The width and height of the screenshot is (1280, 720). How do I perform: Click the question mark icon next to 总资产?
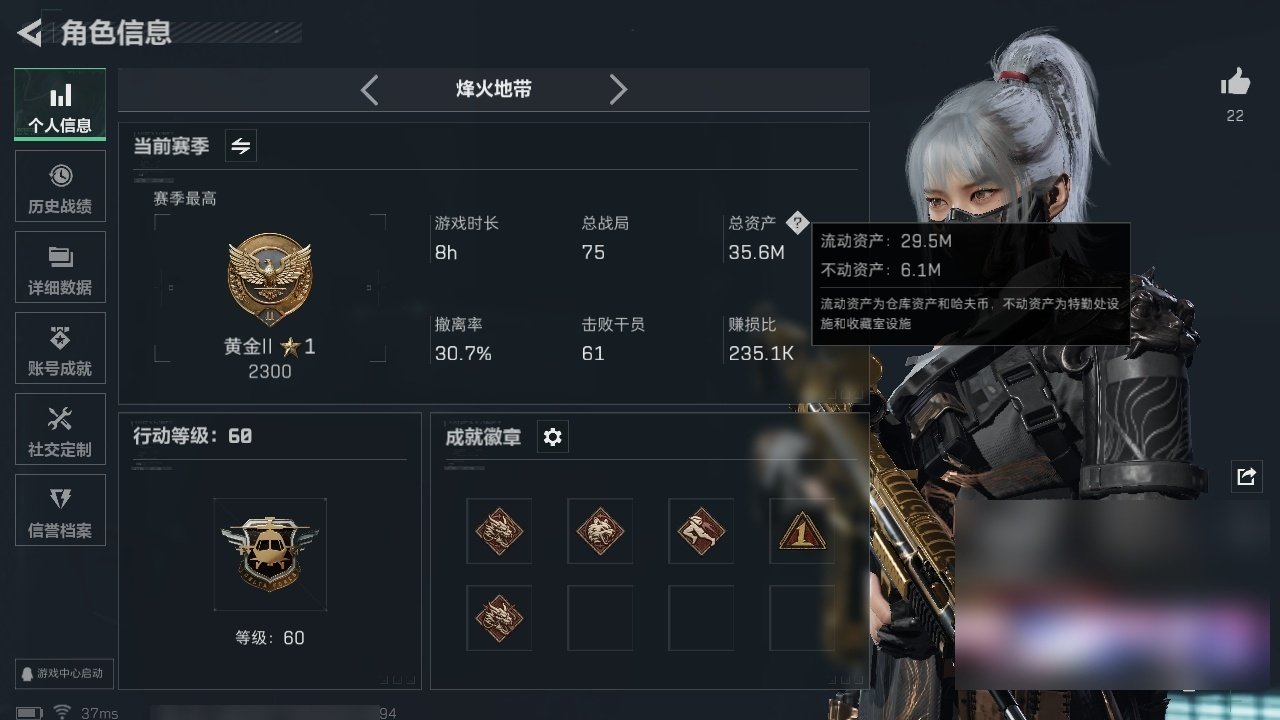coord(796,222)
